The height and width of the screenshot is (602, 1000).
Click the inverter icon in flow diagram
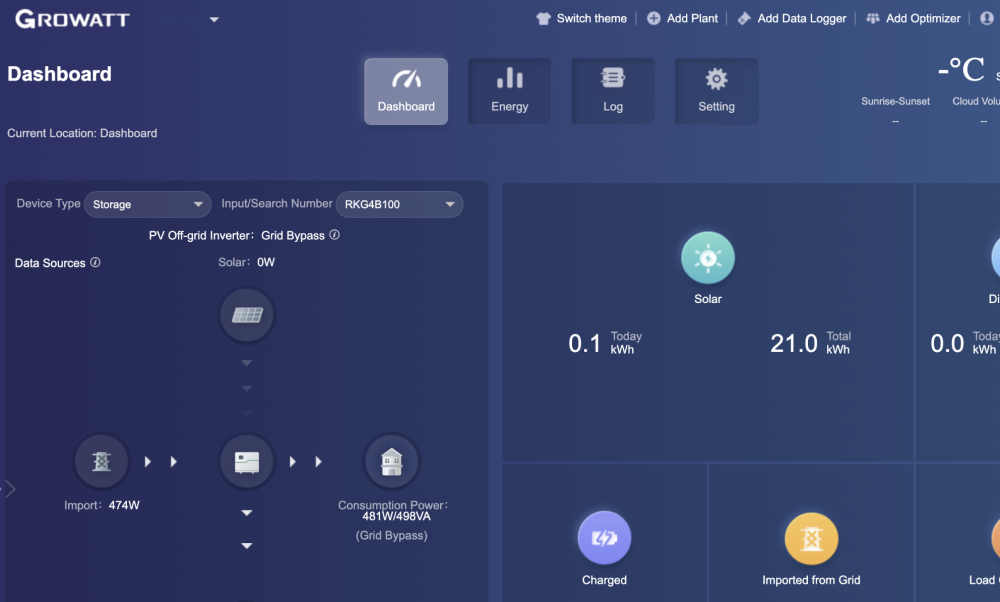(x=247, y=462)
